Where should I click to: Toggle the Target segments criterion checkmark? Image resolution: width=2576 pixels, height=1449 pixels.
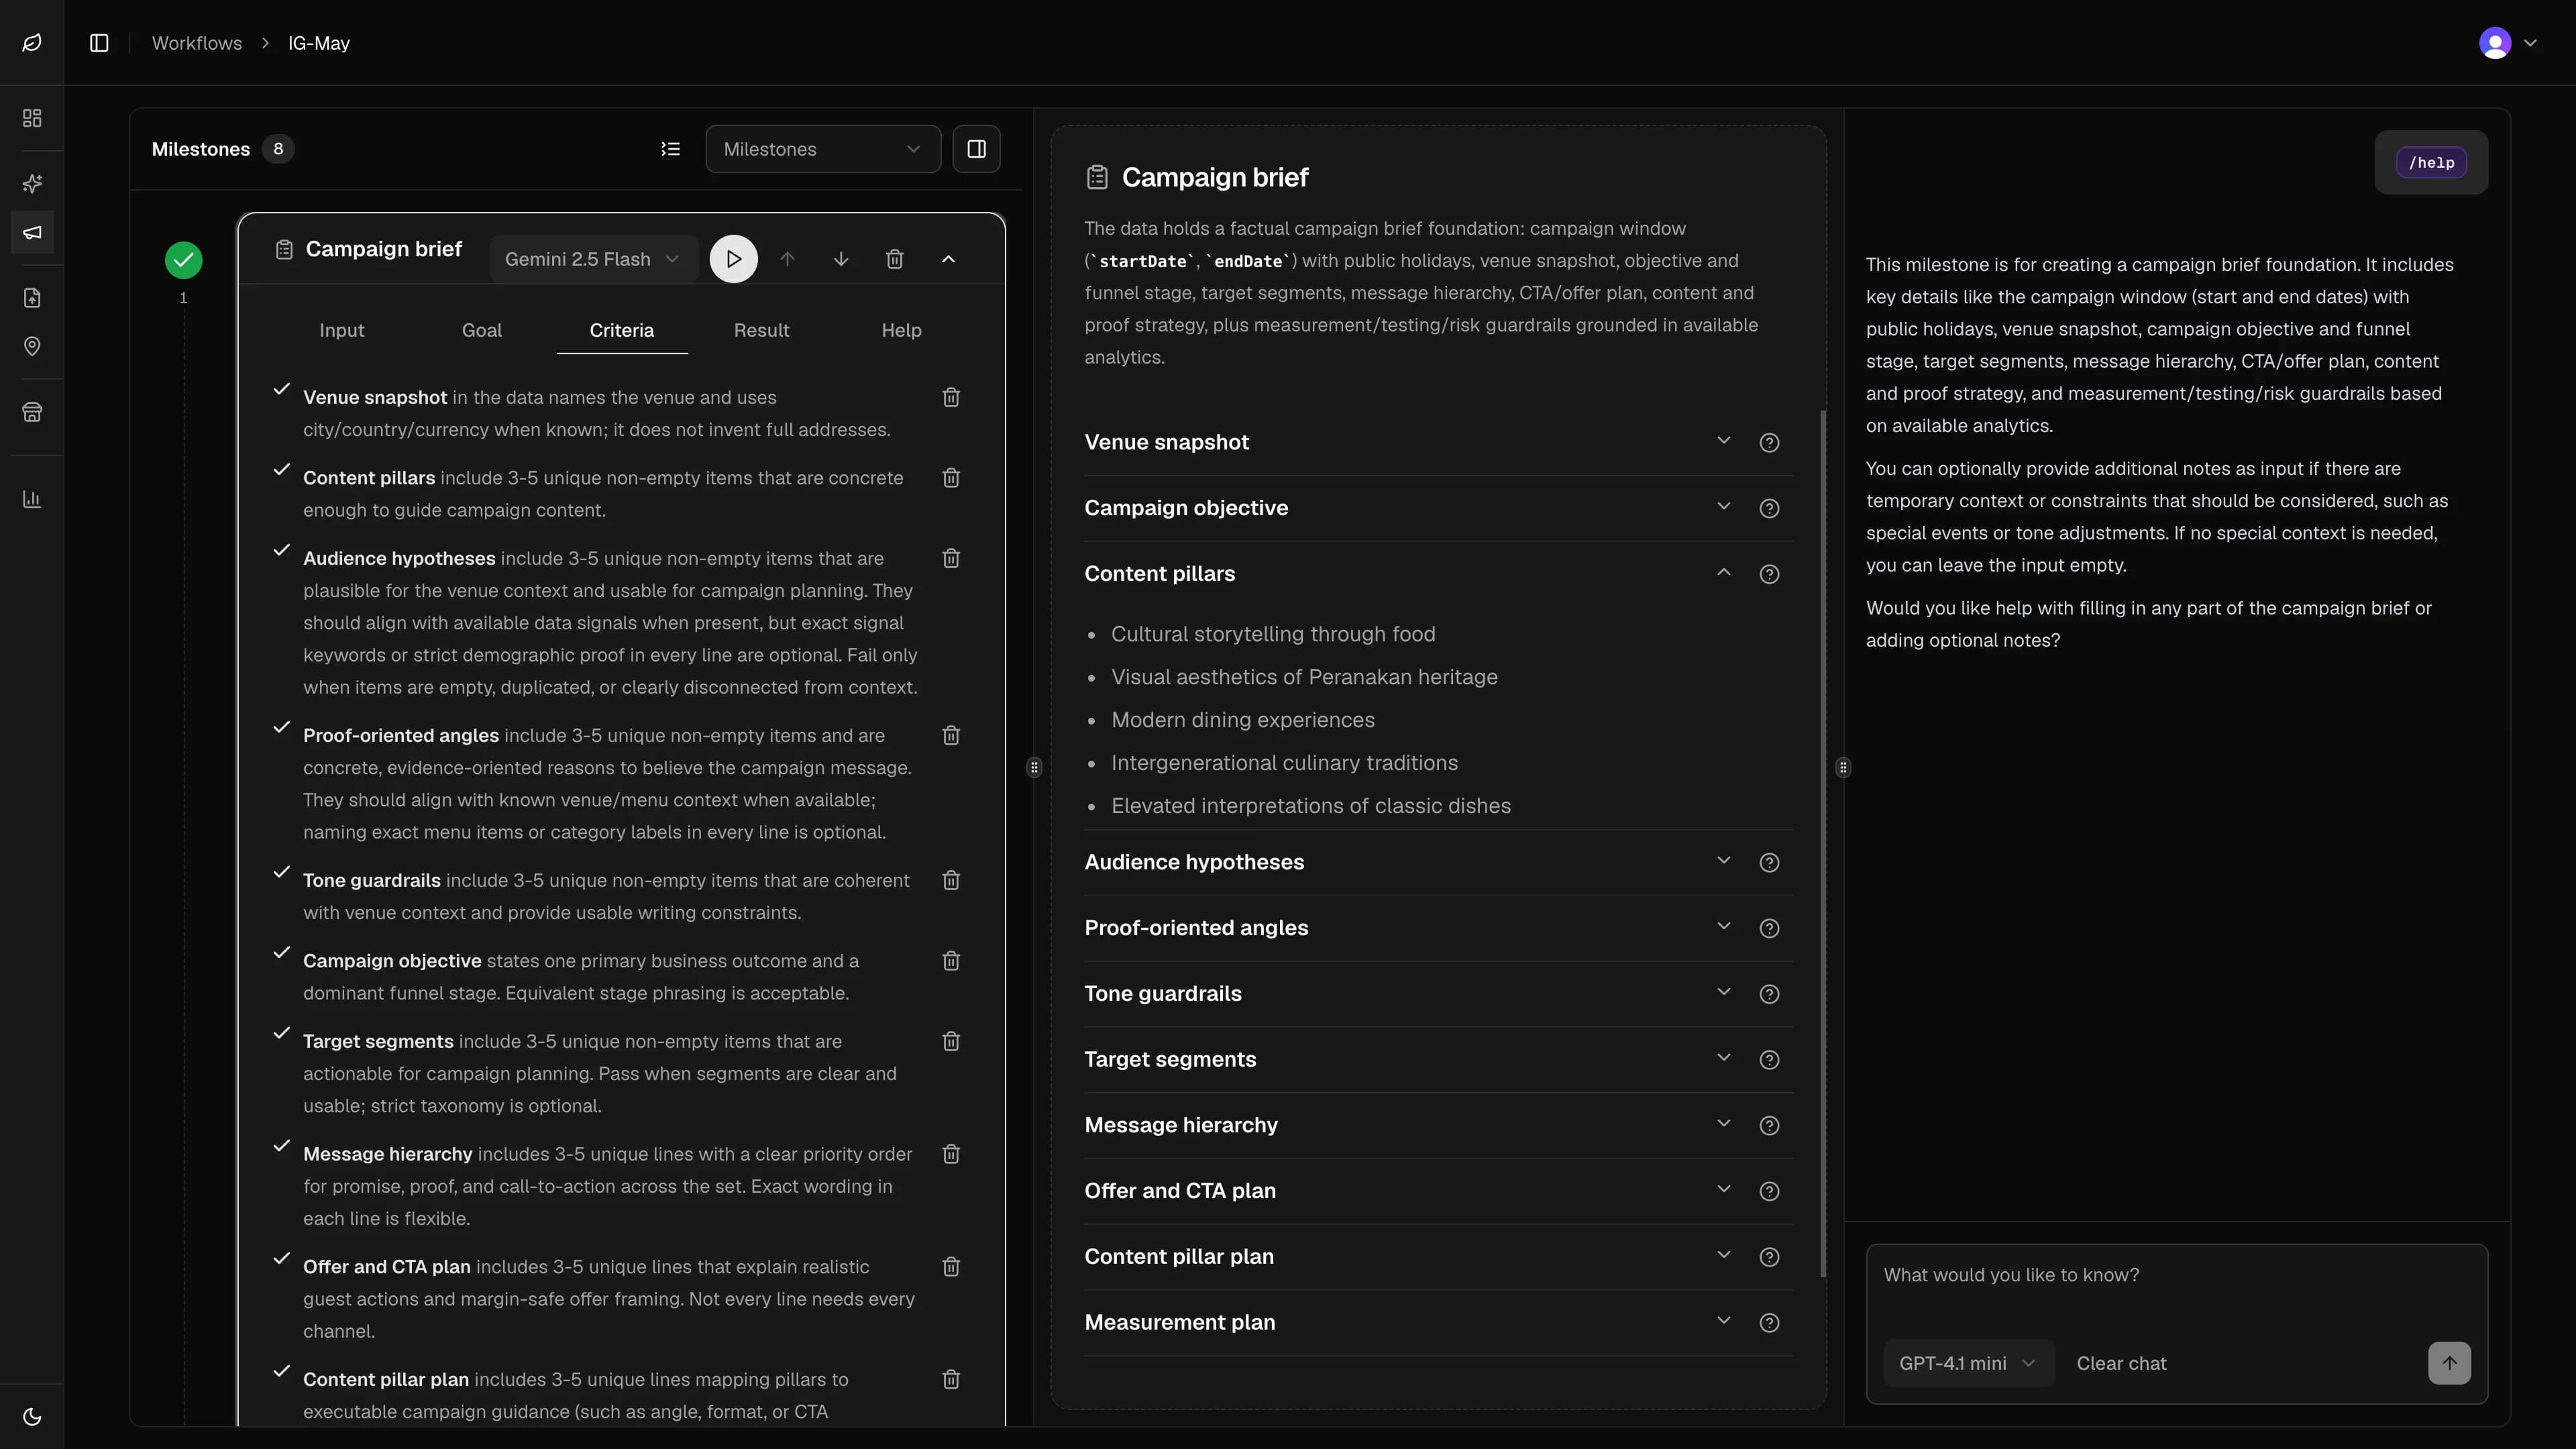point(282,1033)
